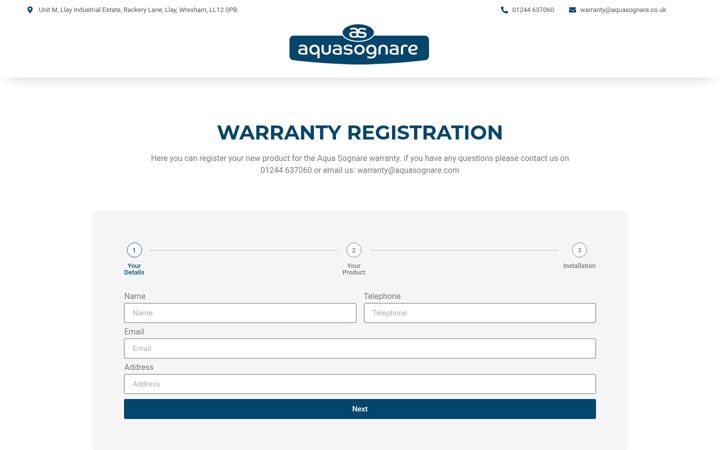Screen dimensions: 720x450
Task: Click the Your Product step label
Action: click(x=354, y=269)
